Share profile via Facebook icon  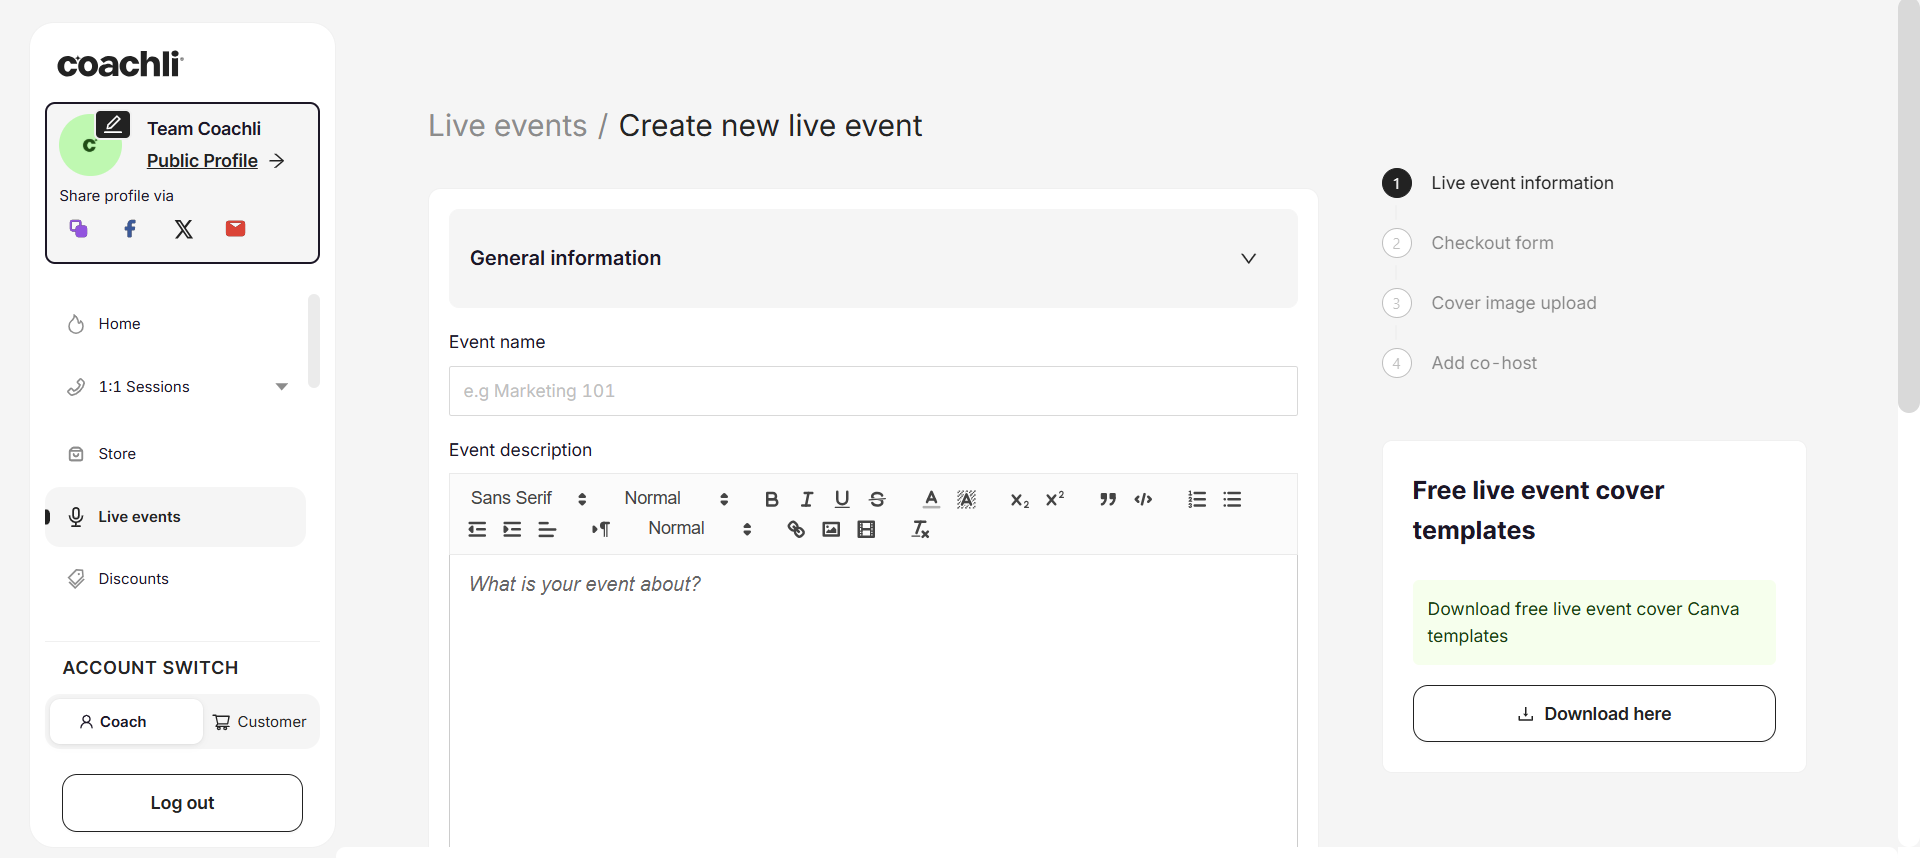click(x=130, y=229)
